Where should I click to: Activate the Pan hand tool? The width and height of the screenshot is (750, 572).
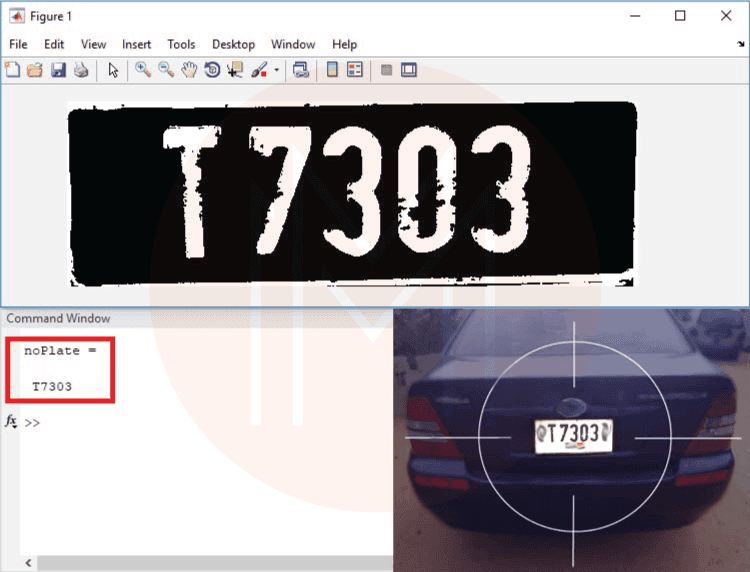(189, 70)
